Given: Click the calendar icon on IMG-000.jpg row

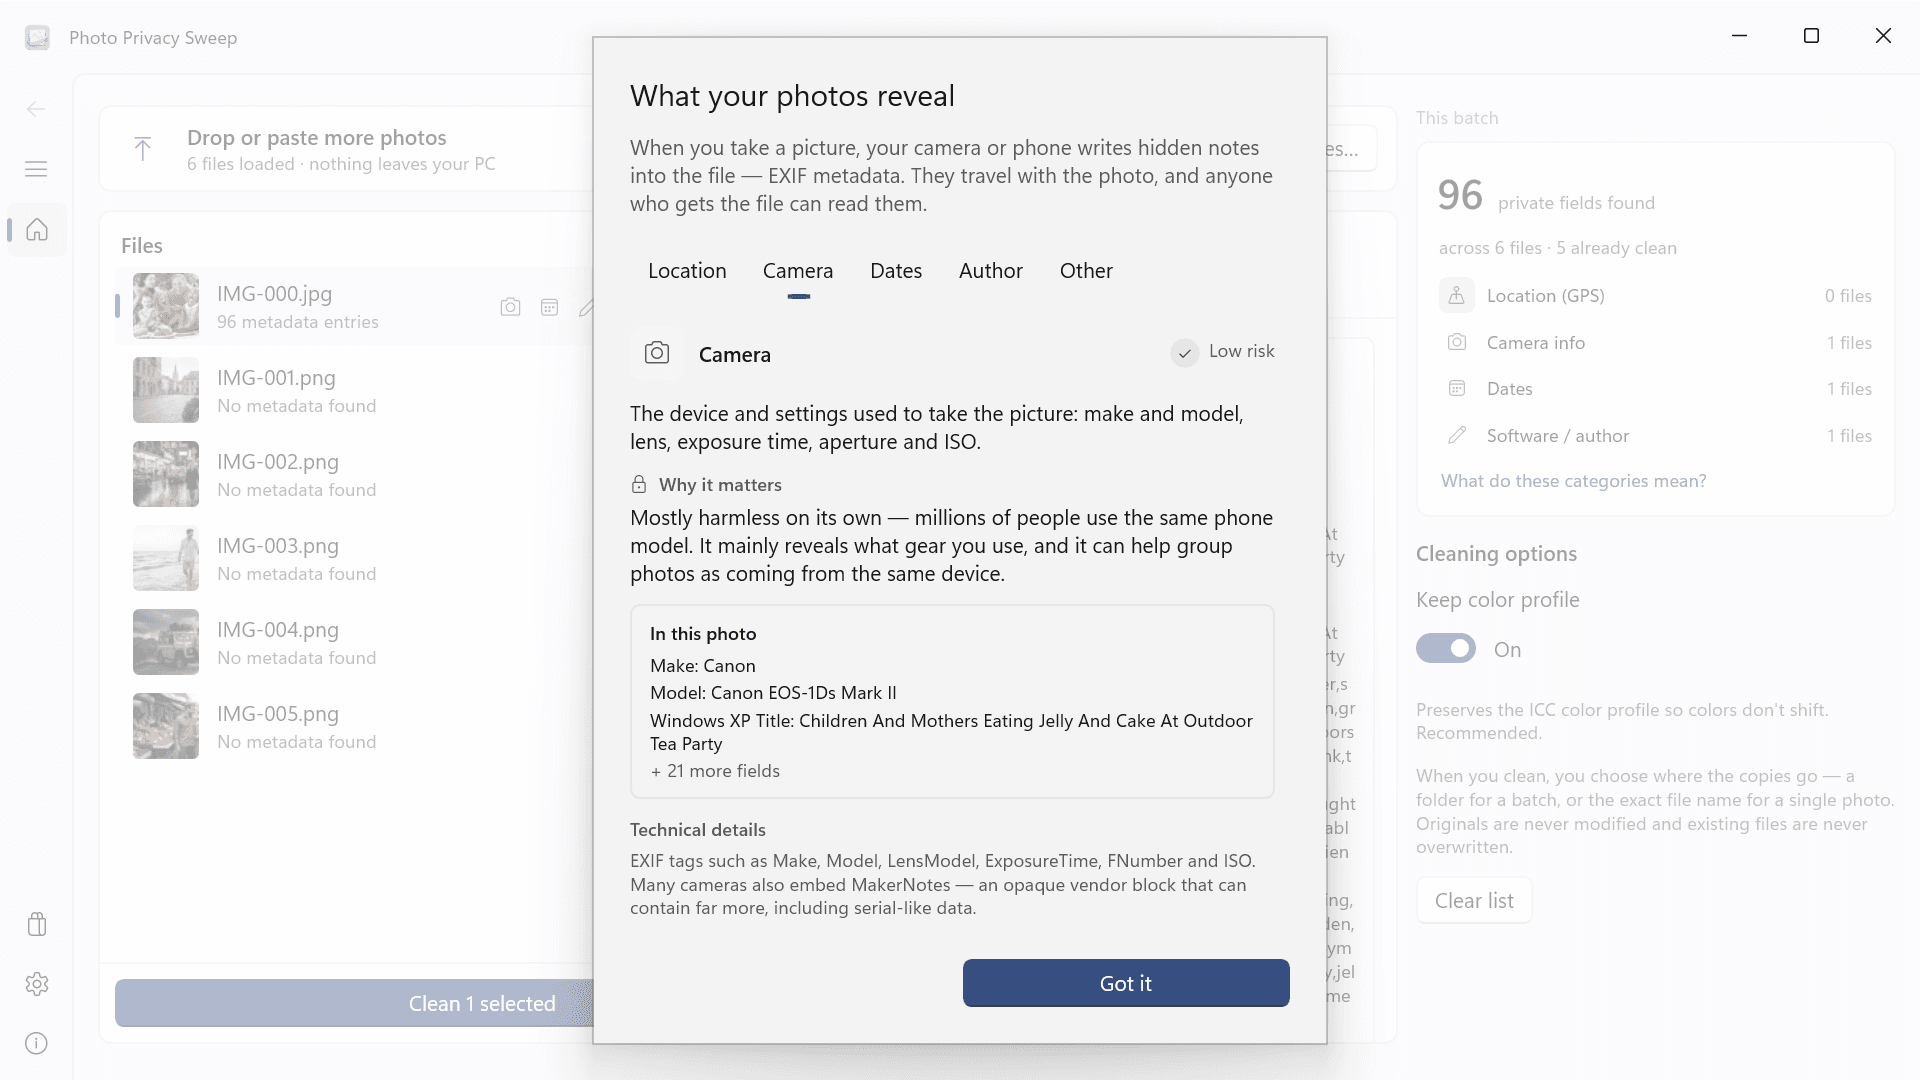Looking at the screenshot, I should pos(549,307).
